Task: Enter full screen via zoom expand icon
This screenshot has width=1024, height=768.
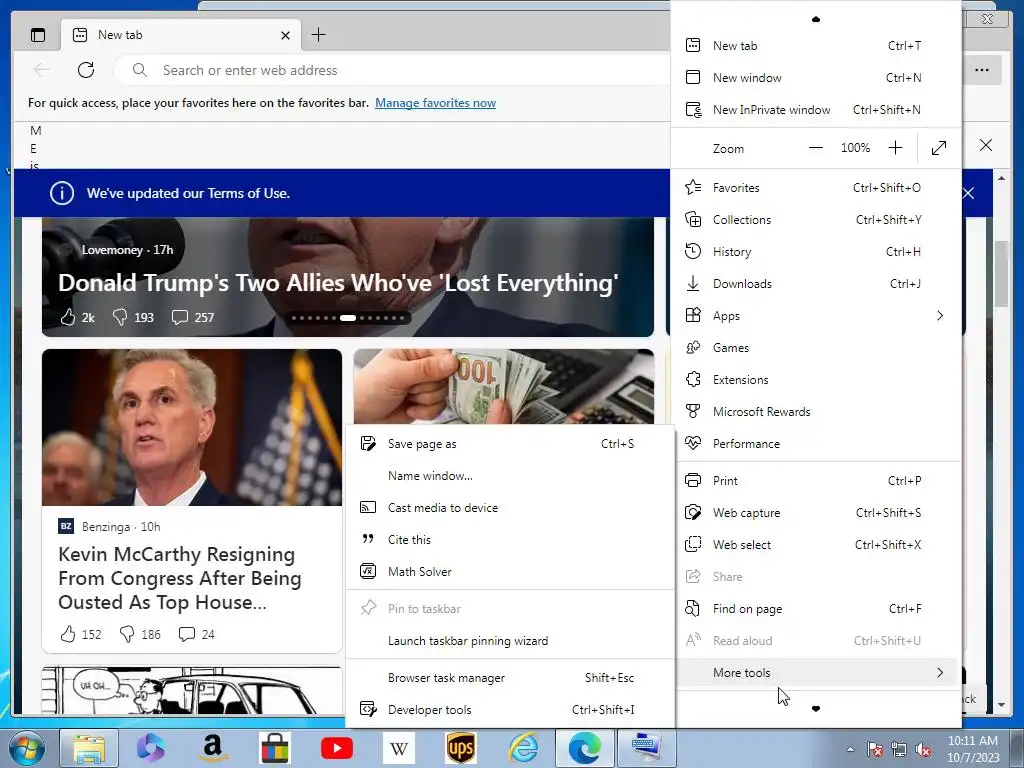Action: pyautogui.click(x=939, y=148)
